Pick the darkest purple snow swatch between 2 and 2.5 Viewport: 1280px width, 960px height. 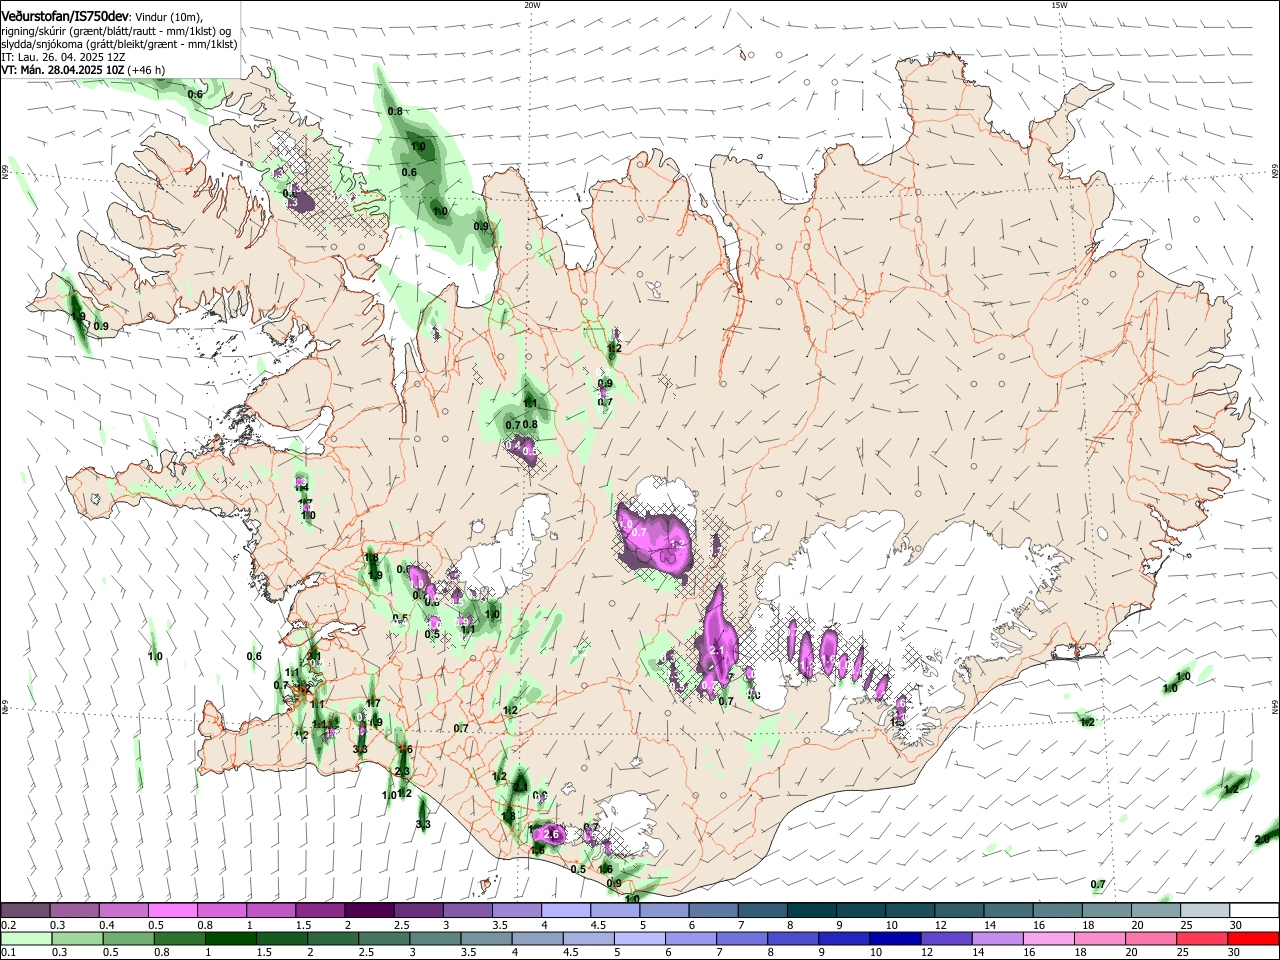tap(369, 910)
